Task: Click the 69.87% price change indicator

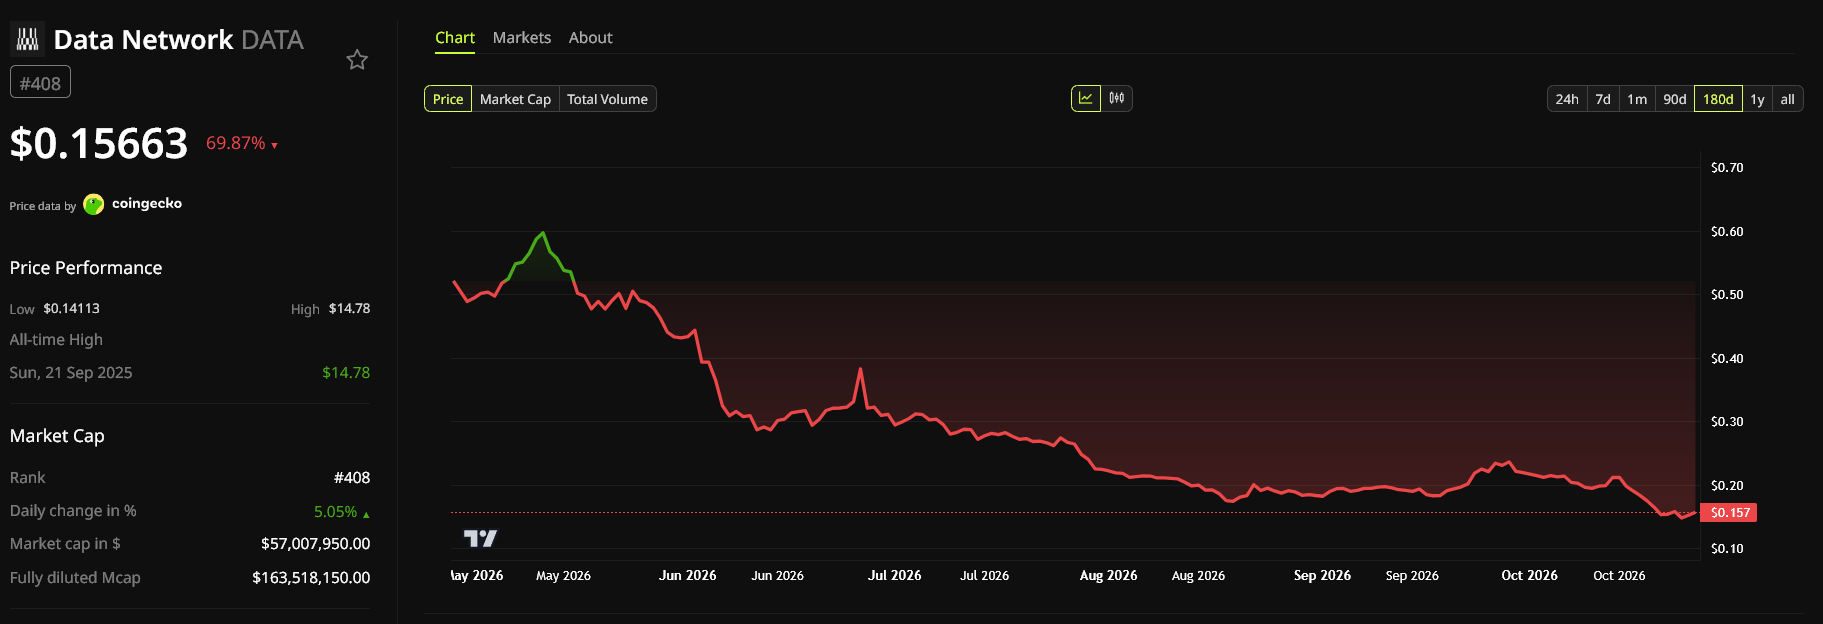Action: pyautogui.click(x=241, y=144)
